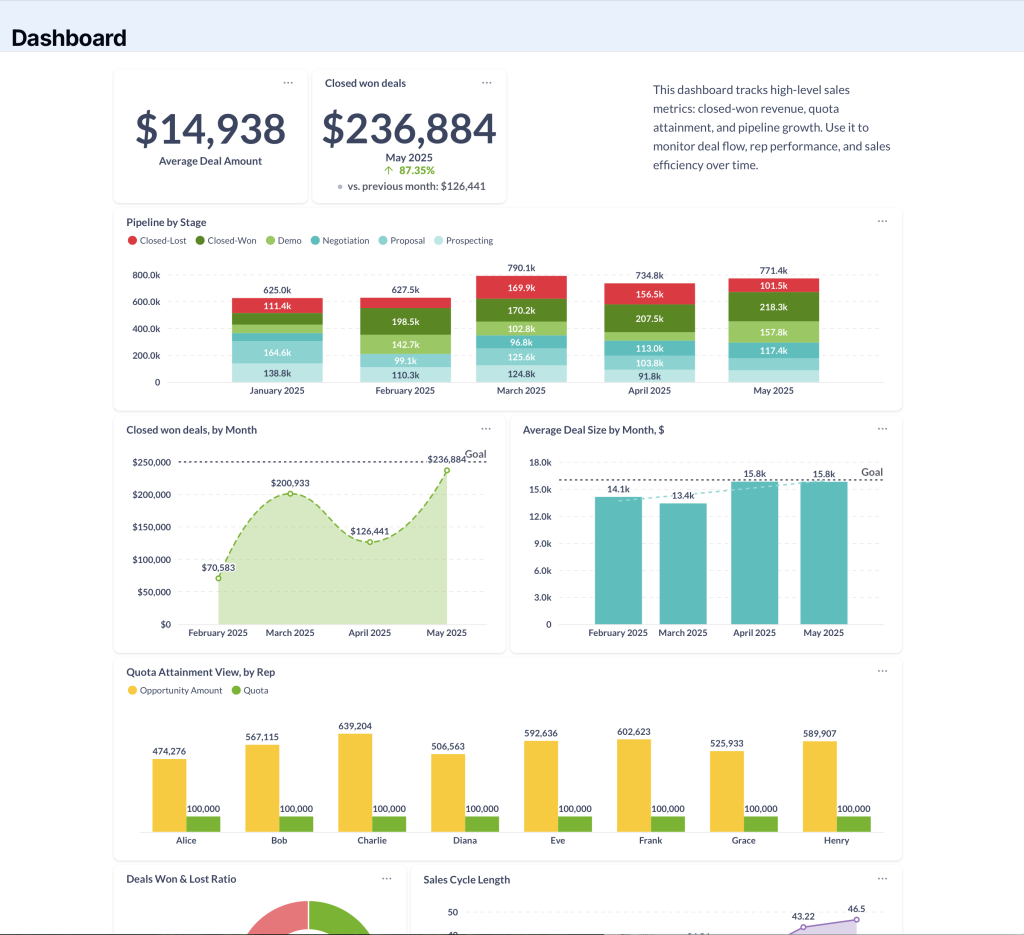Image resolution: width=1024 pixels, height=935 pixels.
Task: Open ellipsis menu on Closed won deals card
Action: pos(487,83)
